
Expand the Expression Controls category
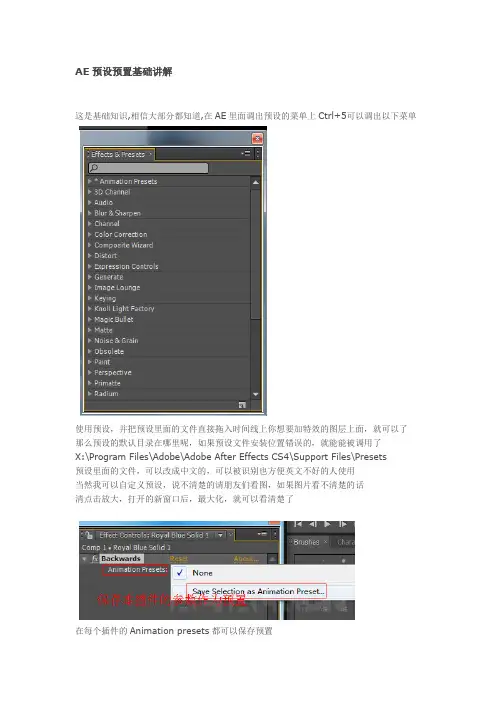coord(90,266)
